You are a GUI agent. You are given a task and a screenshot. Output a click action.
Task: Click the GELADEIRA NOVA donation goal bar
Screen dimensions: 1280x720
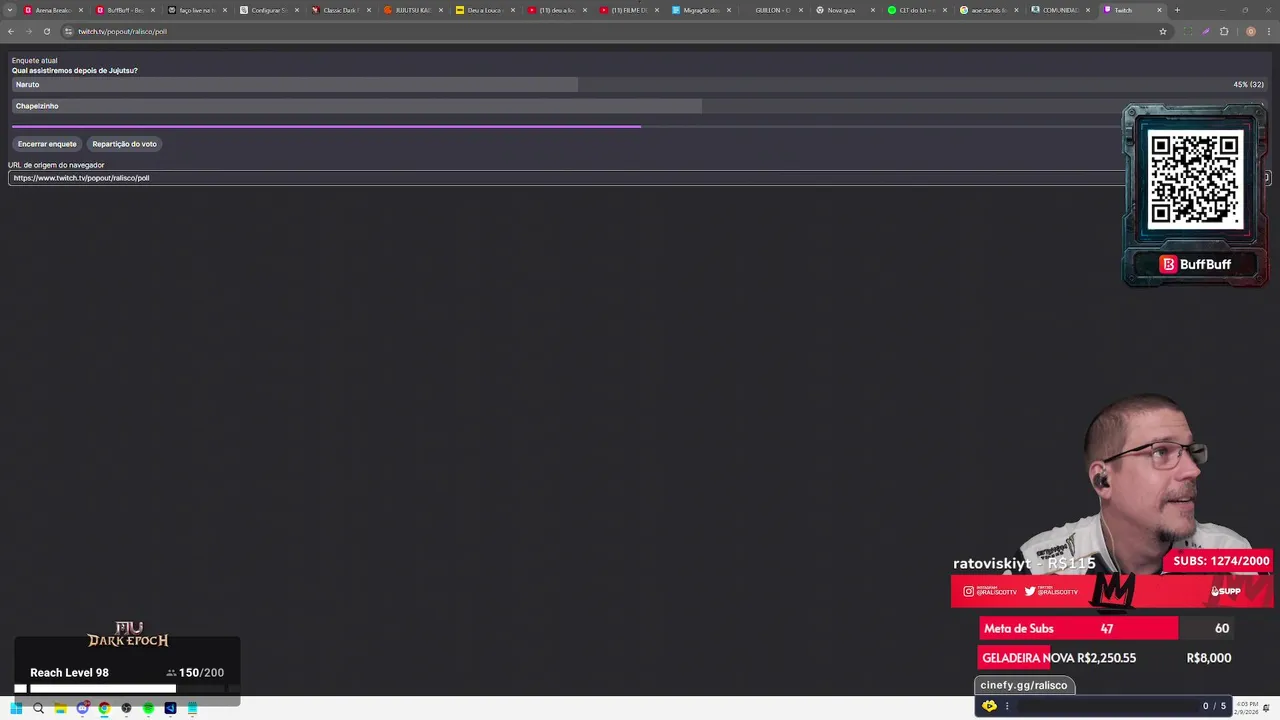point(1106,658)
